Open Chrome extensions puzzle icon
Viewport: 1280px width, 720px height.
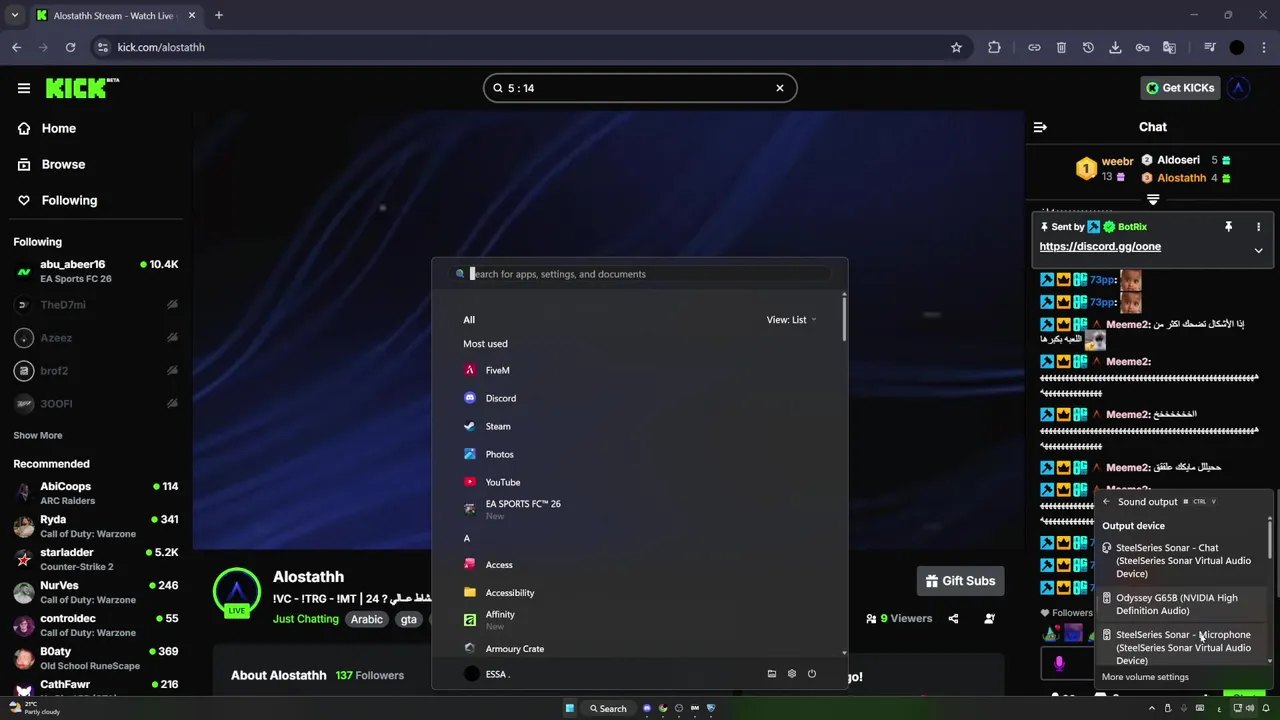[994, 47]
